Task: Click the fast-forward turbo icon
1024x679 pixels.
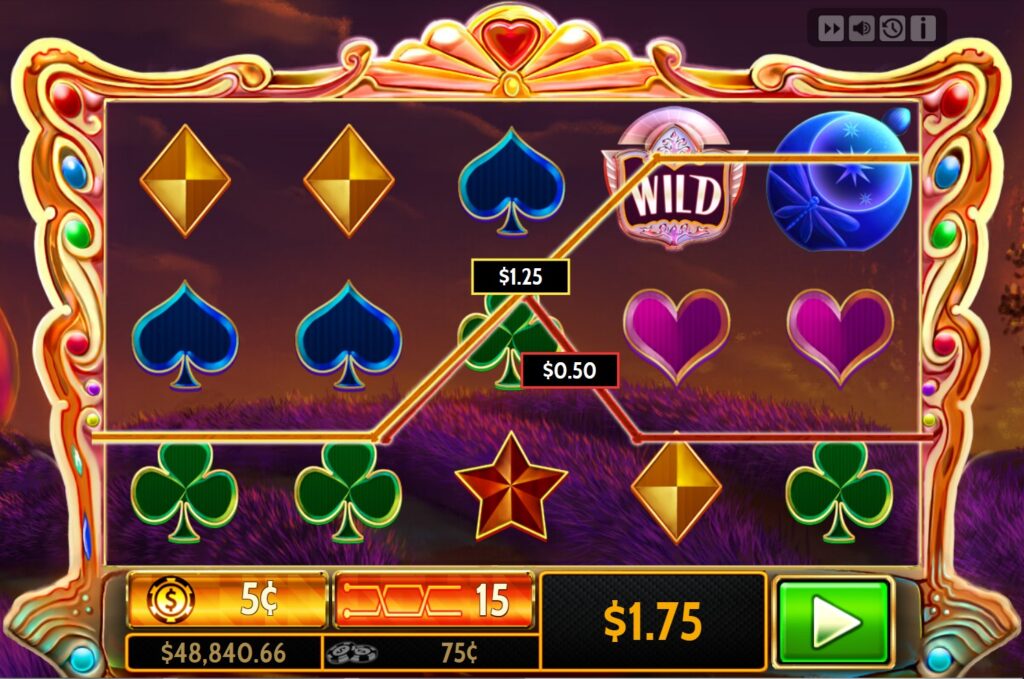Action: pos(831,28)
